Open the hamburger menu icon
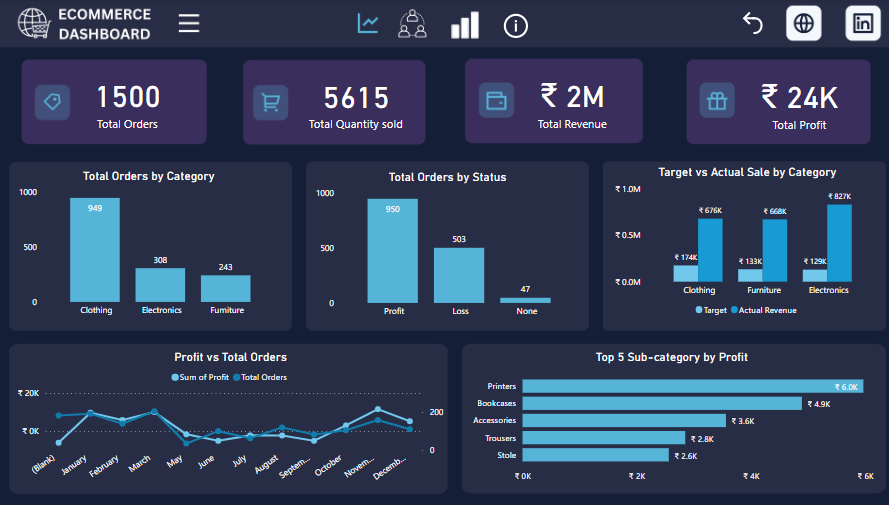Image resolution: width=889 pixels, height=505 pixels. pos(189,24)
